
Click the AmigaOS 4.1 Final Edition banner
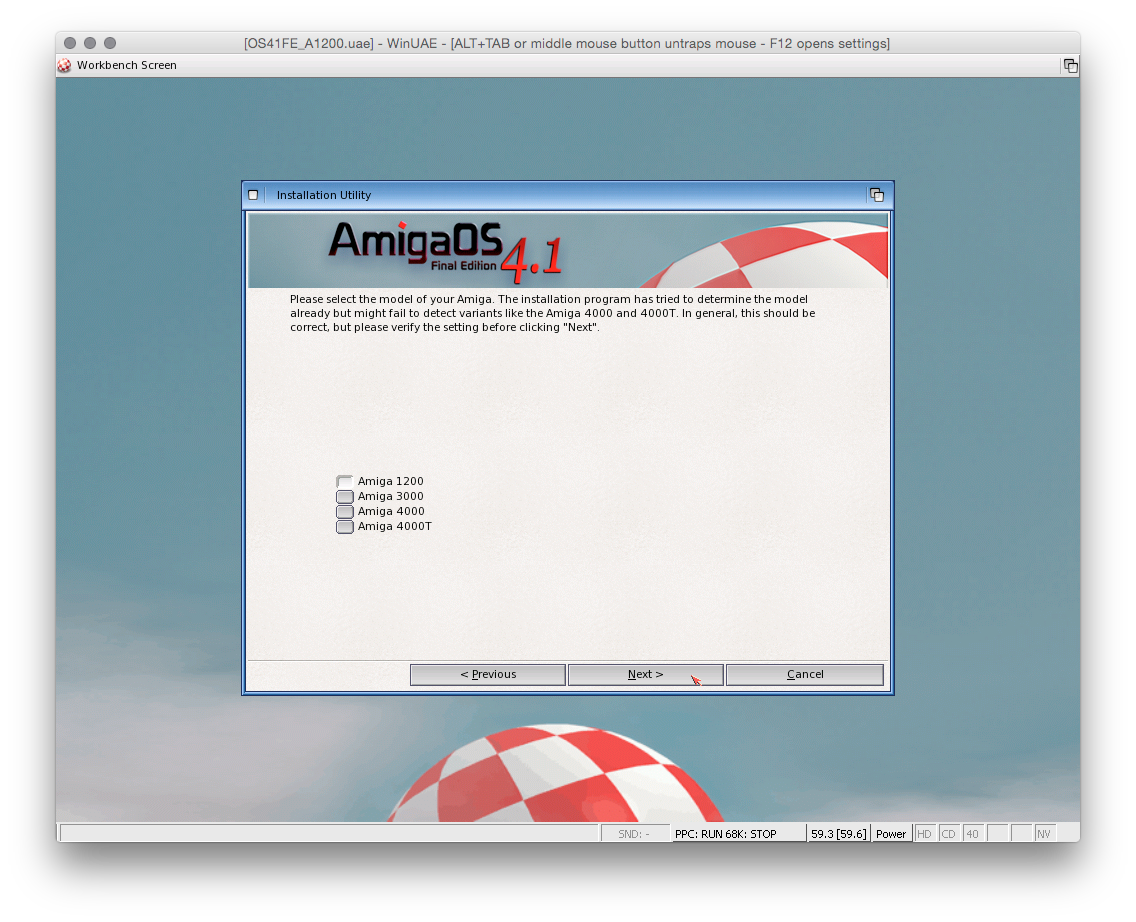(568, 251)
